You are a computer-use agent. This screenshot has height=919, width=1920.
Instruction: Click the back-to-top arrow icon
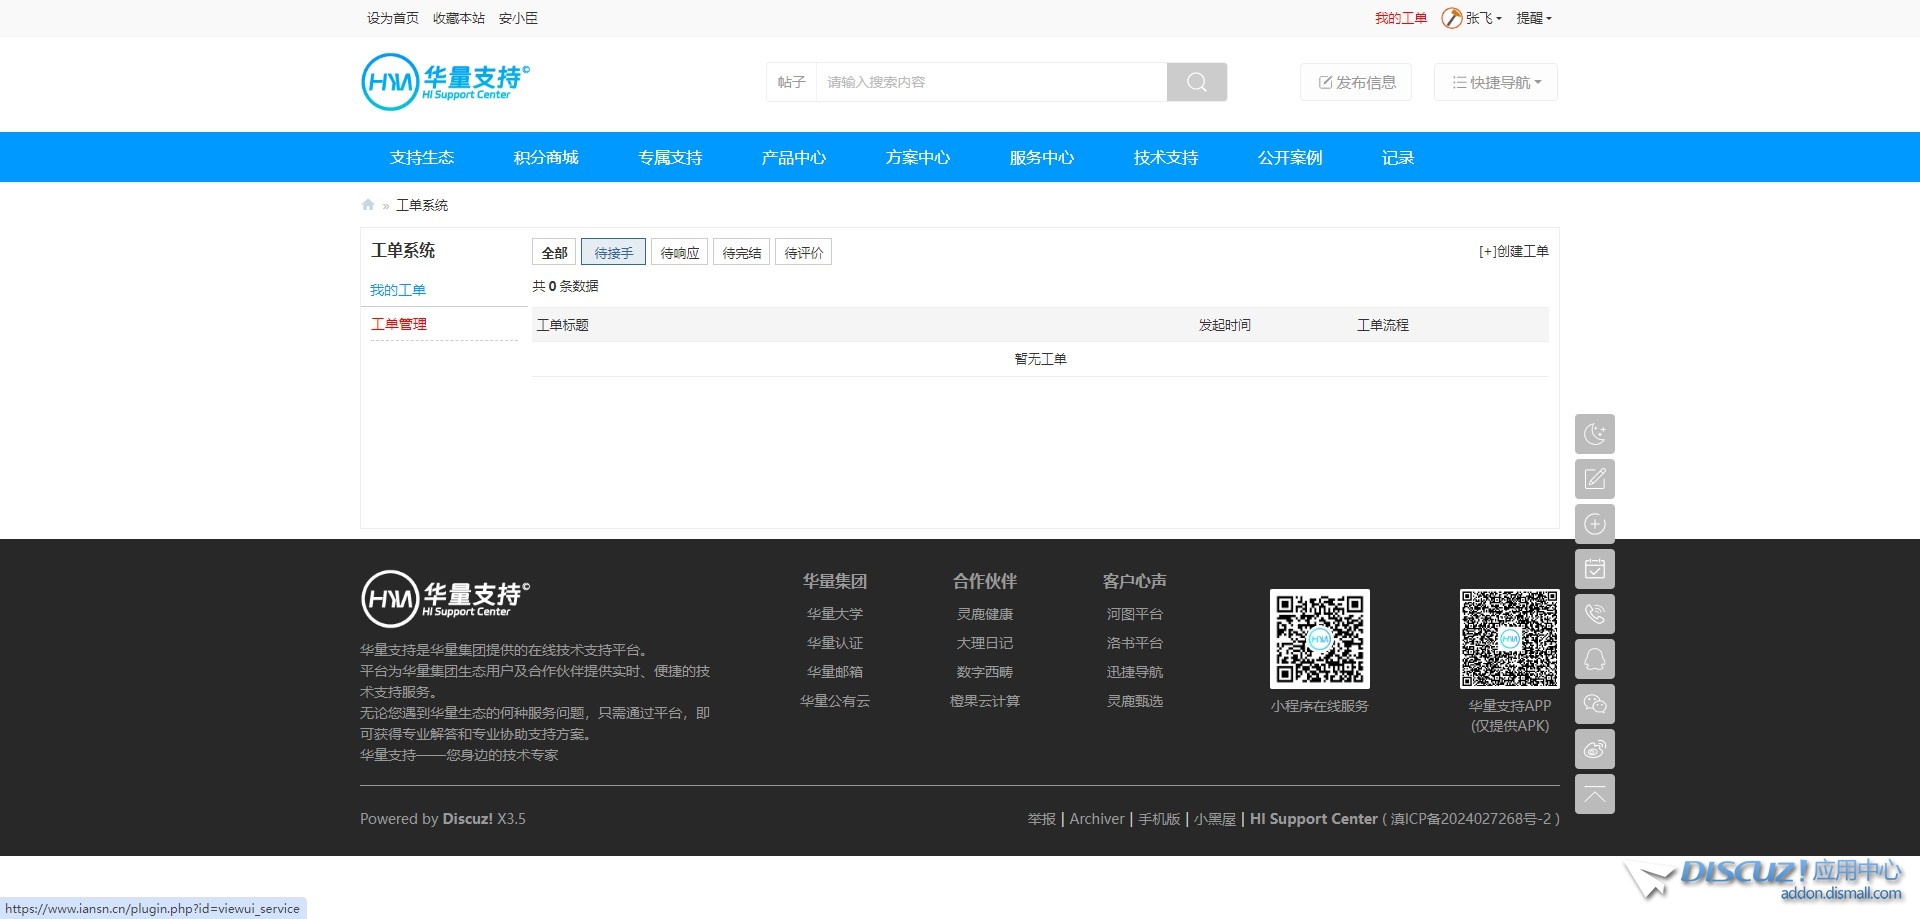click(x=1594, y=794)
